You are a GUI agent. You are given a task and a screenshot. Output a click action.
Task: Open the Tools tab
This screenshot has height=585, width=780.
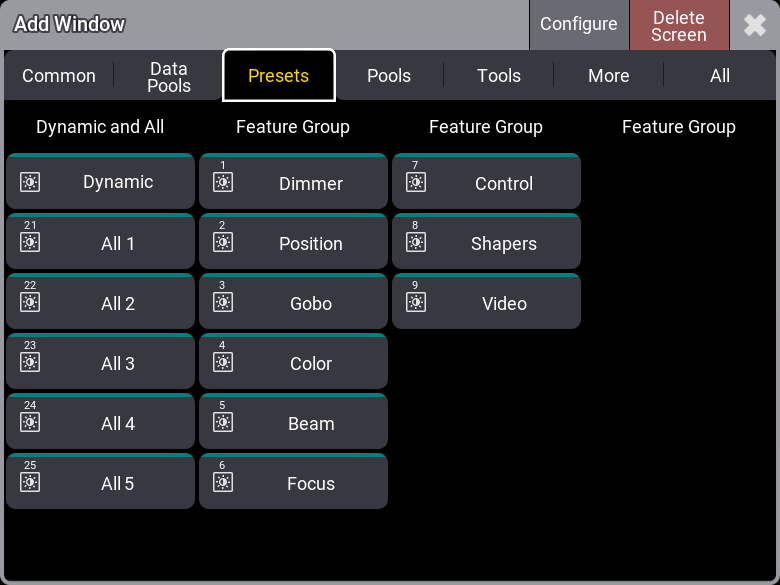click(x=499, y=76)
